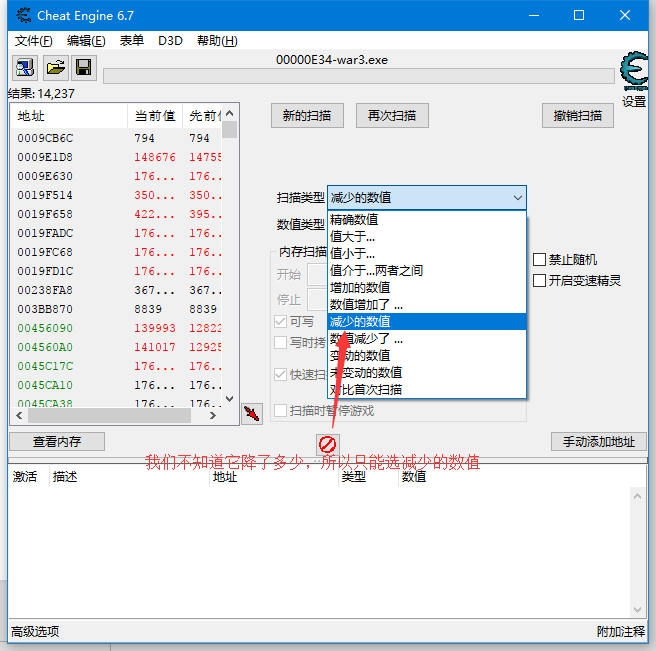Screen dimensions: 656x651
Task: Open the 文件(F) menu
Action: pos(33,41)
